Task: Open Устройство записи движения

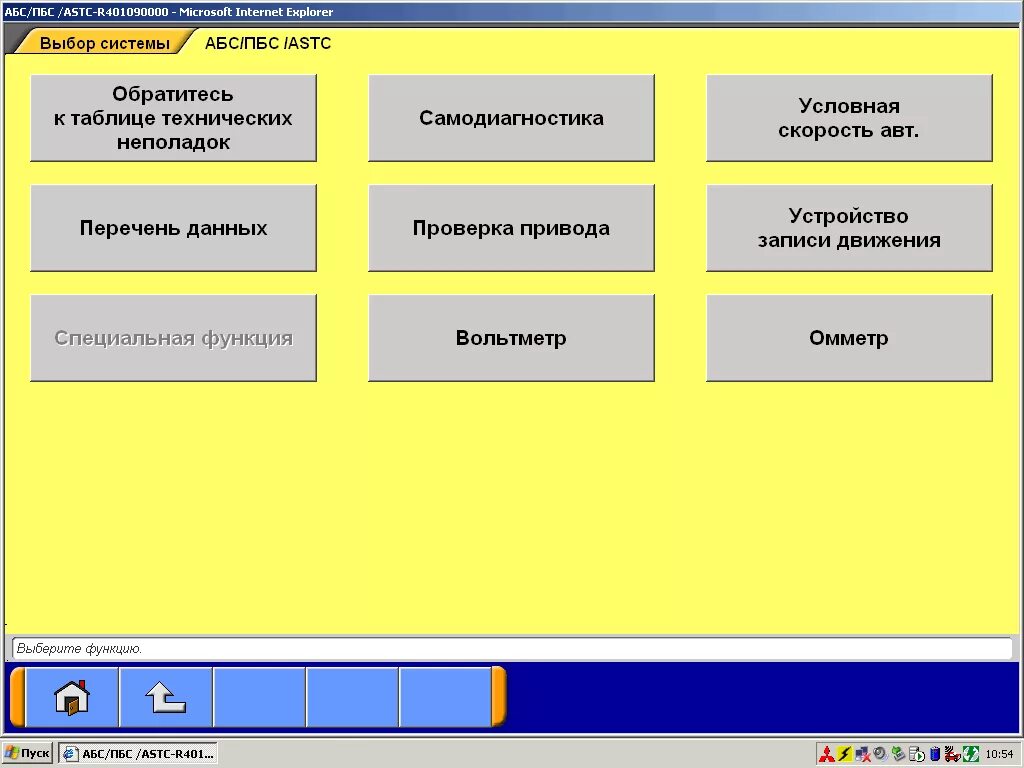Action: pos(849,228)
